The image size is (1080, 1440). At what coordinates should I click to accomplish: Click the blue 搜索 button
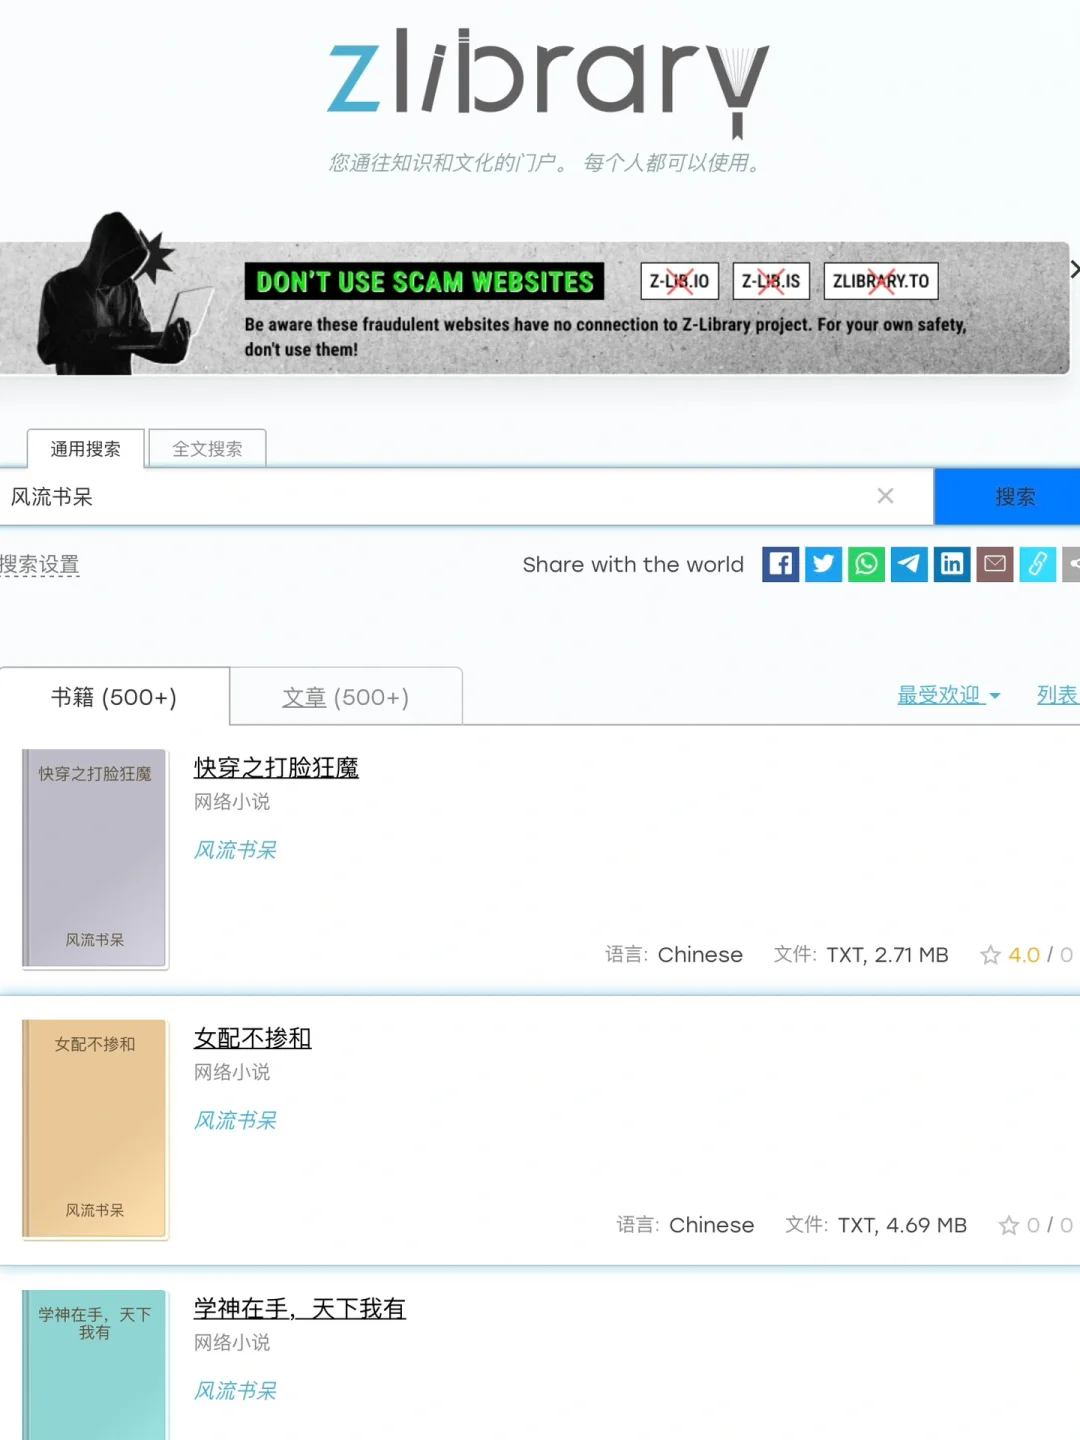pos(1008,497)
